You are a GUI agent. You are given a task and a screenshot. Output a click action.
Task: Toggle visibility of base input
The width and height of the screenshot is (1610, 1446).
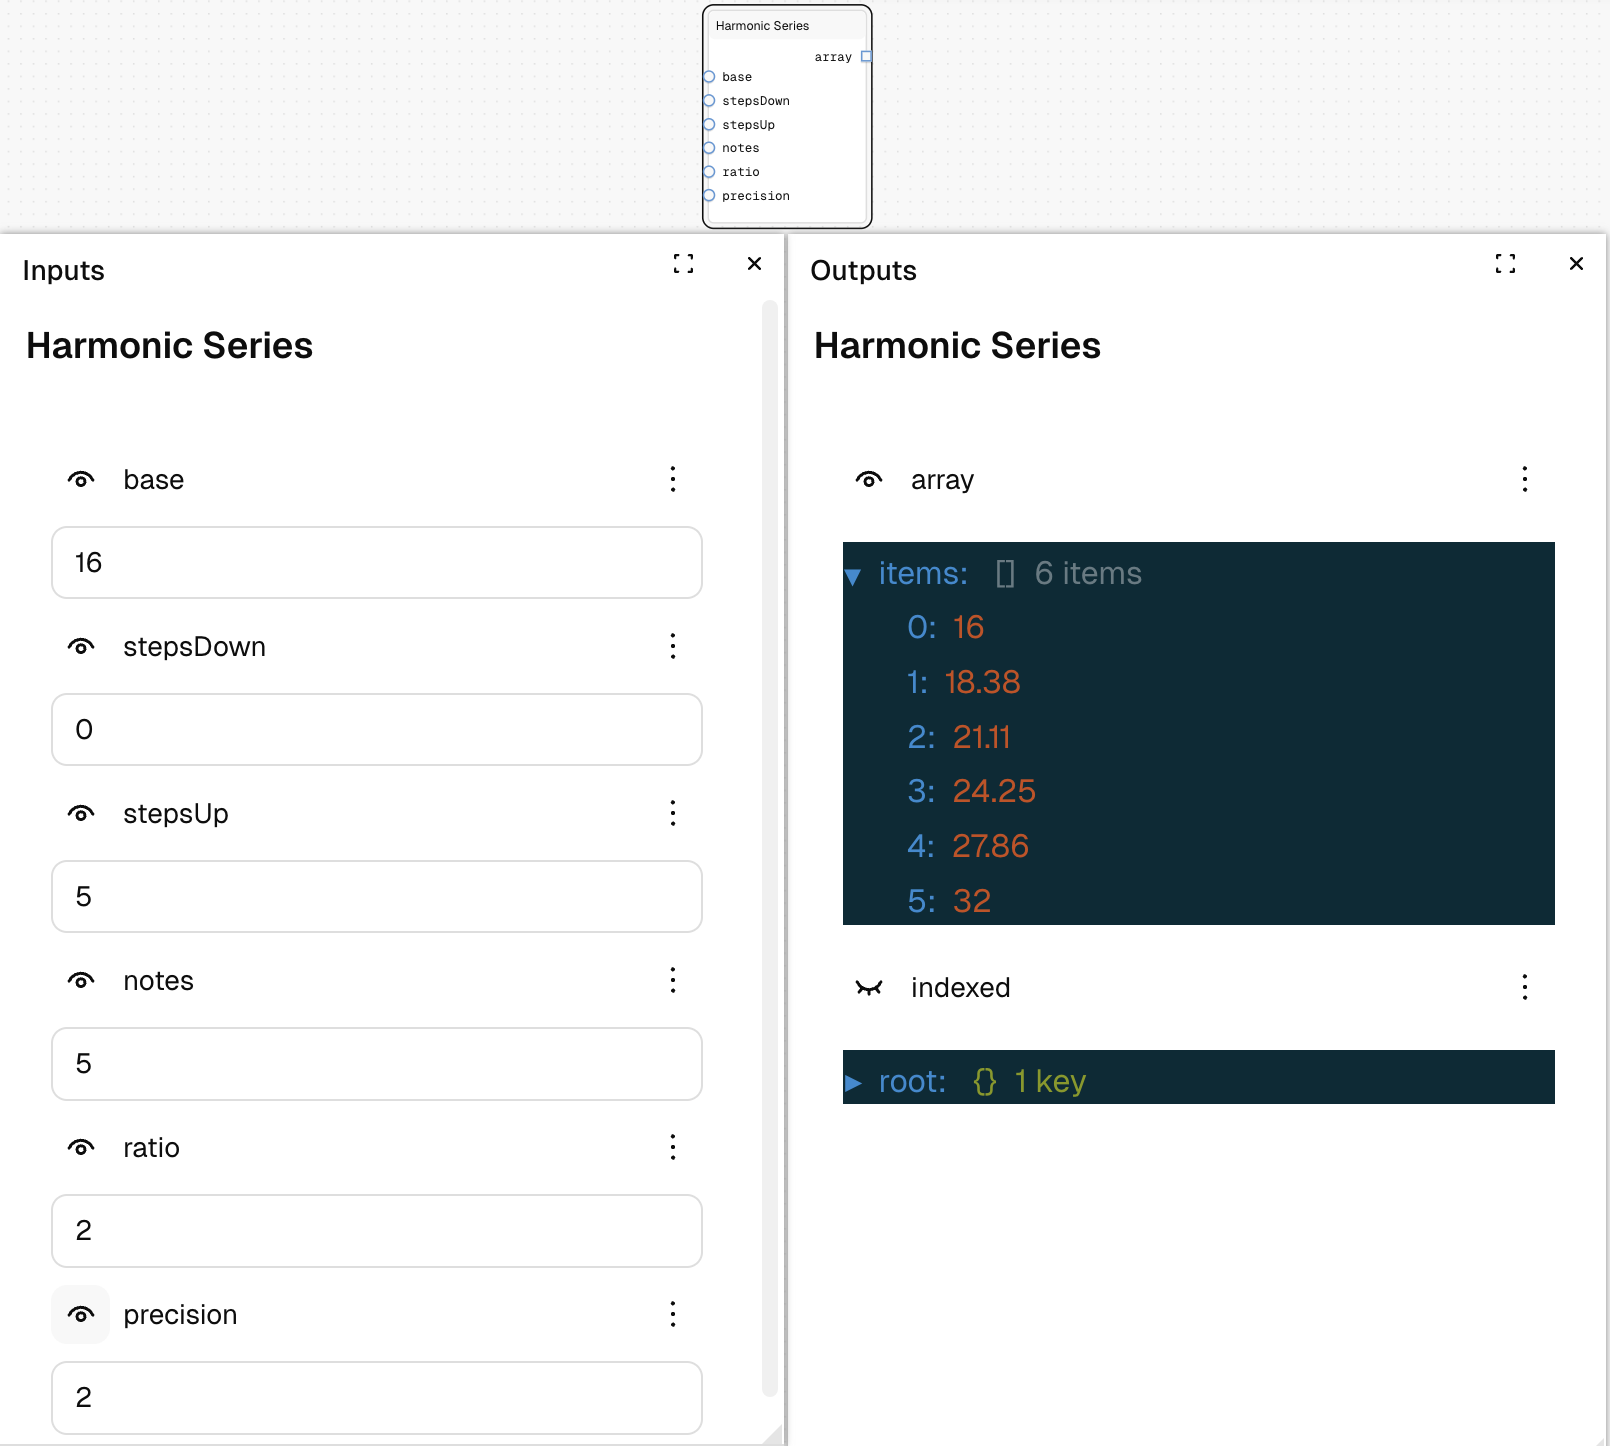click(x=81, y=480)
